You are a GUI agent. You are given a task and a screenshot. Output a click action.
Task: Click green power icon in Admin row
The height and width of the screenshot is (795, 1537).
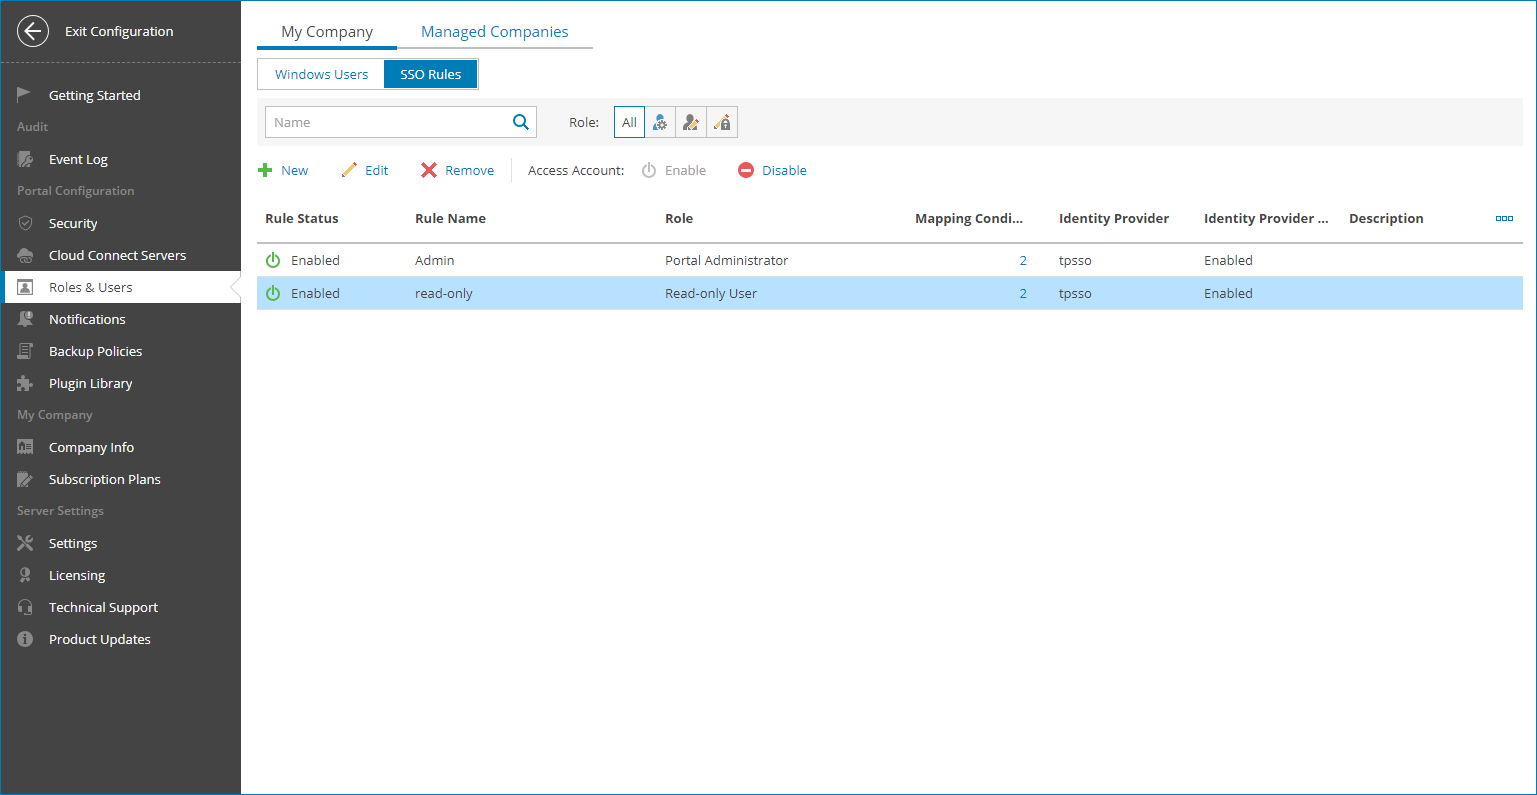[273, 260]
